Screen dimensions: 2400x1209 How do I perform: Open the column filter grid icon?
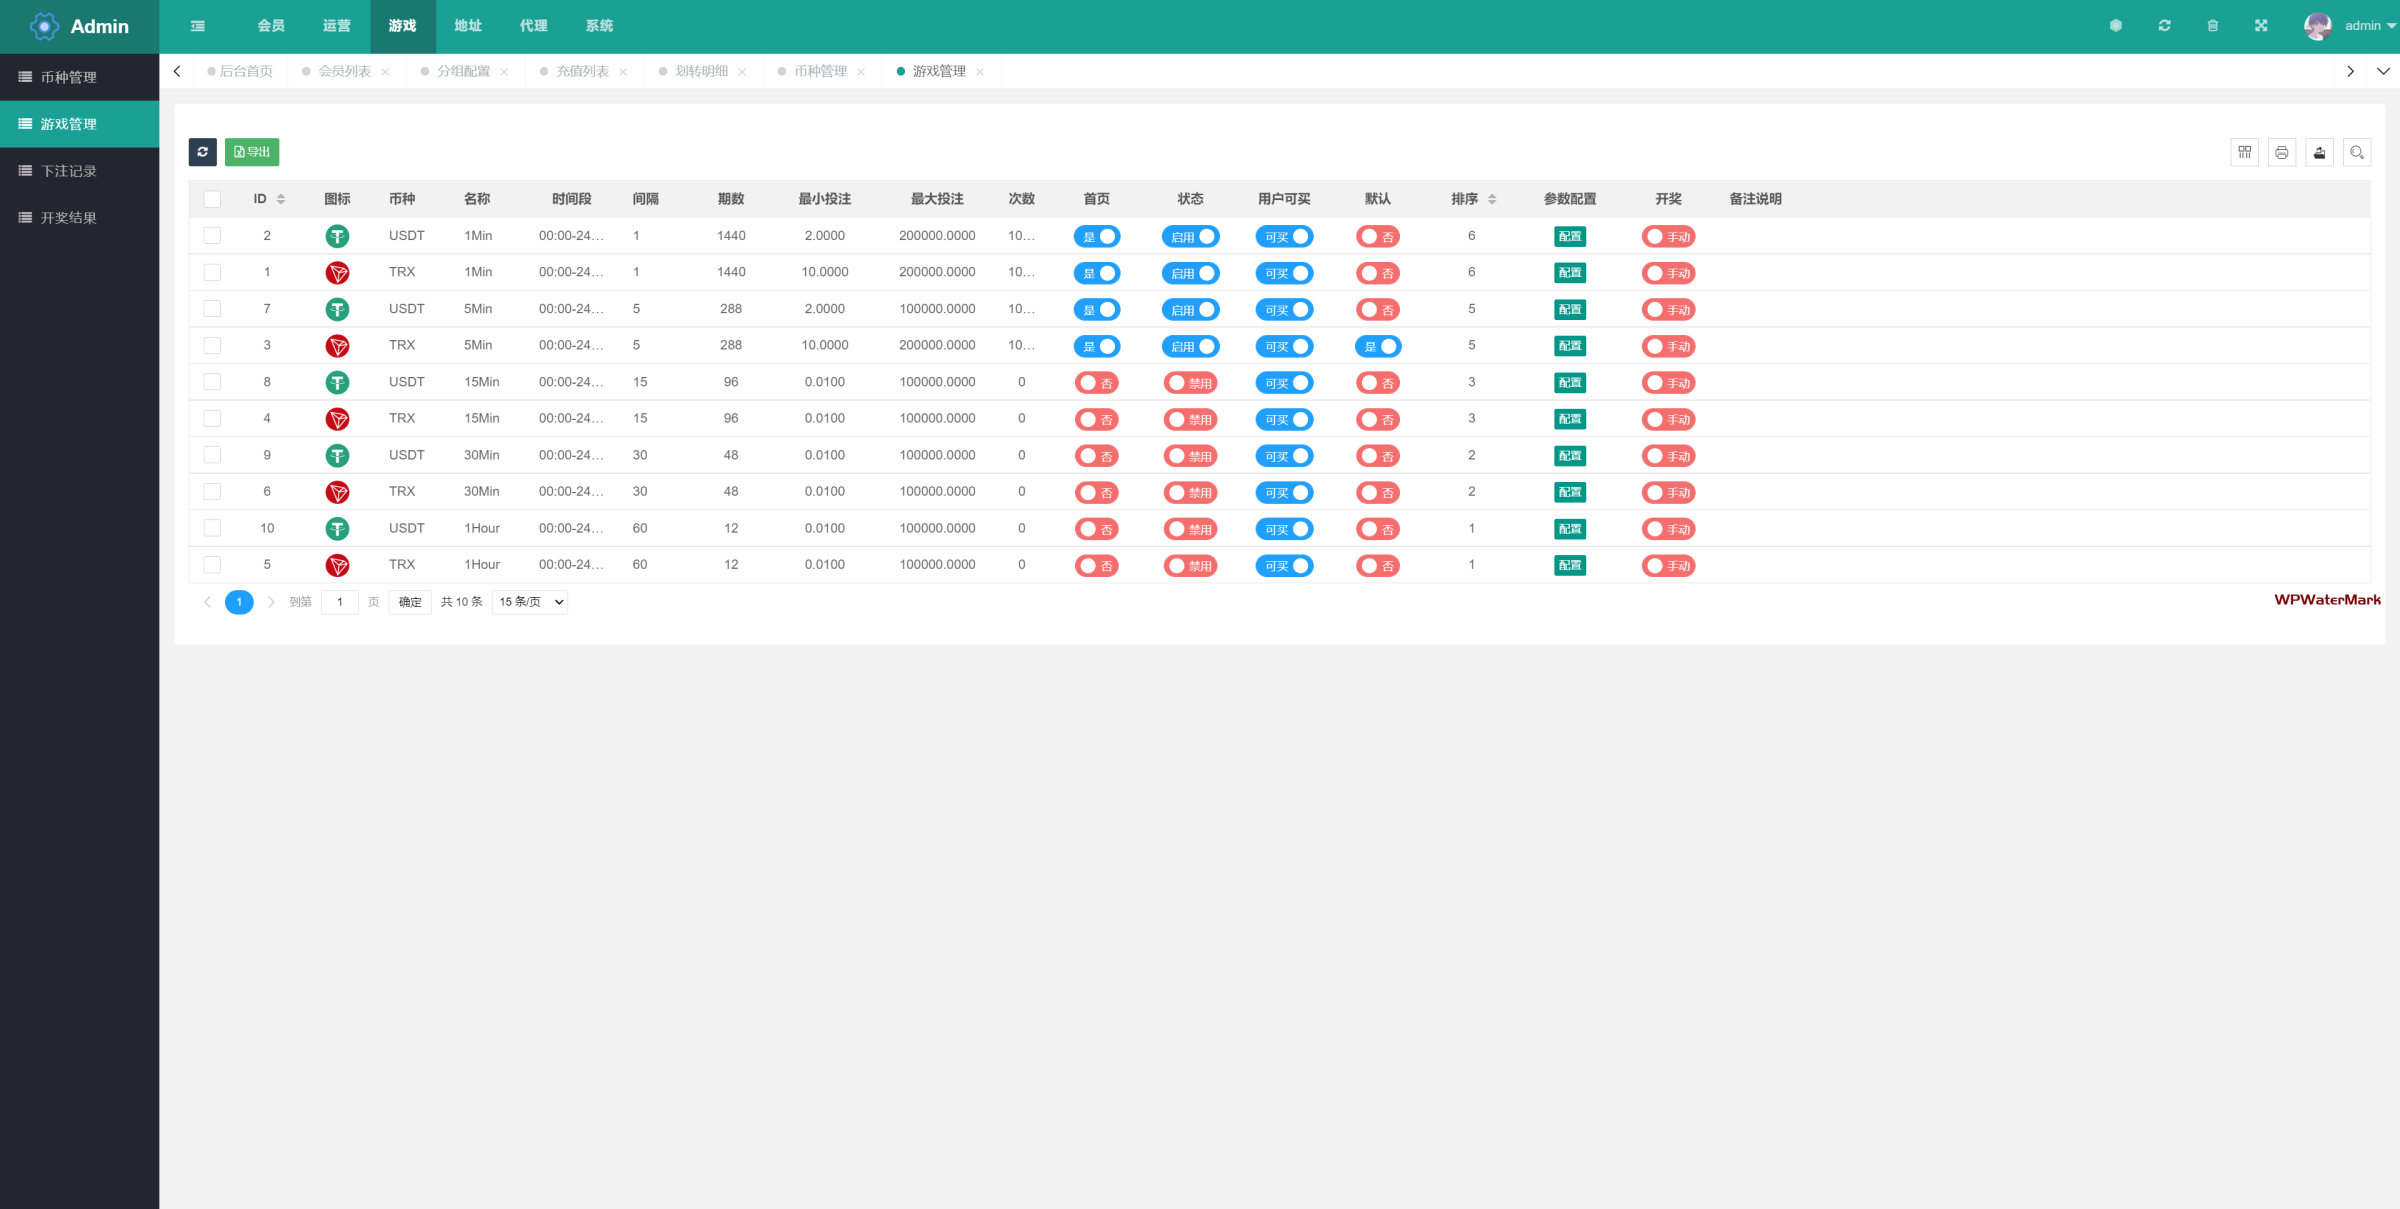(x=2244, y=152)
